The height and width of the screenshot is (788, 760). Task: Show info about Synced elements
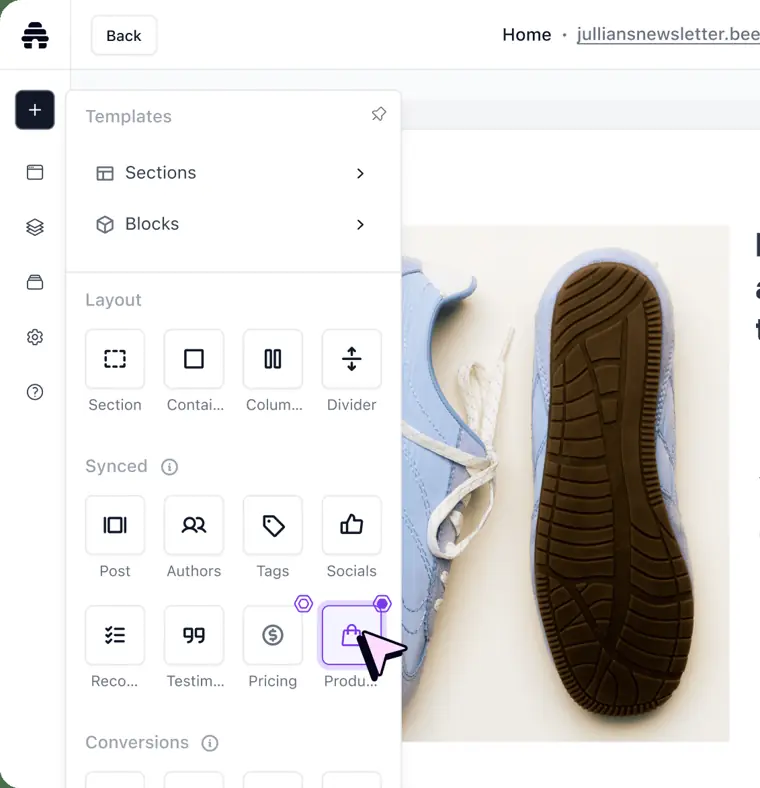[x=169, y=467]
